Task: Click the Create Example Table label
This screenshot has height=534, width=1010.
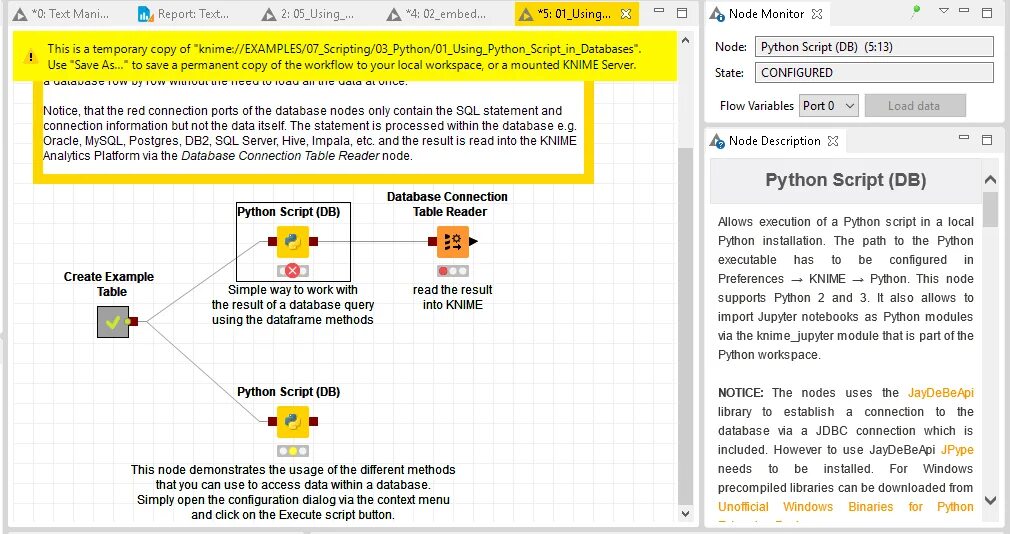Action: point(109,284)
